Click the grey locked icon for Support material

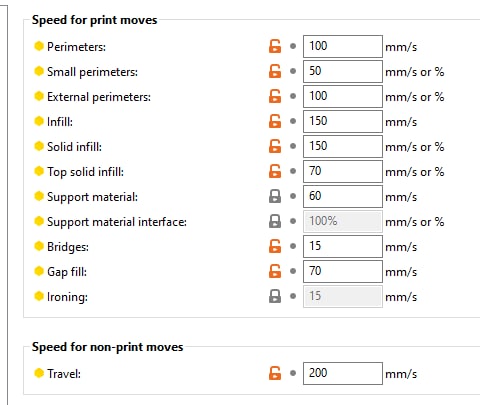click(x=275, y=196)
